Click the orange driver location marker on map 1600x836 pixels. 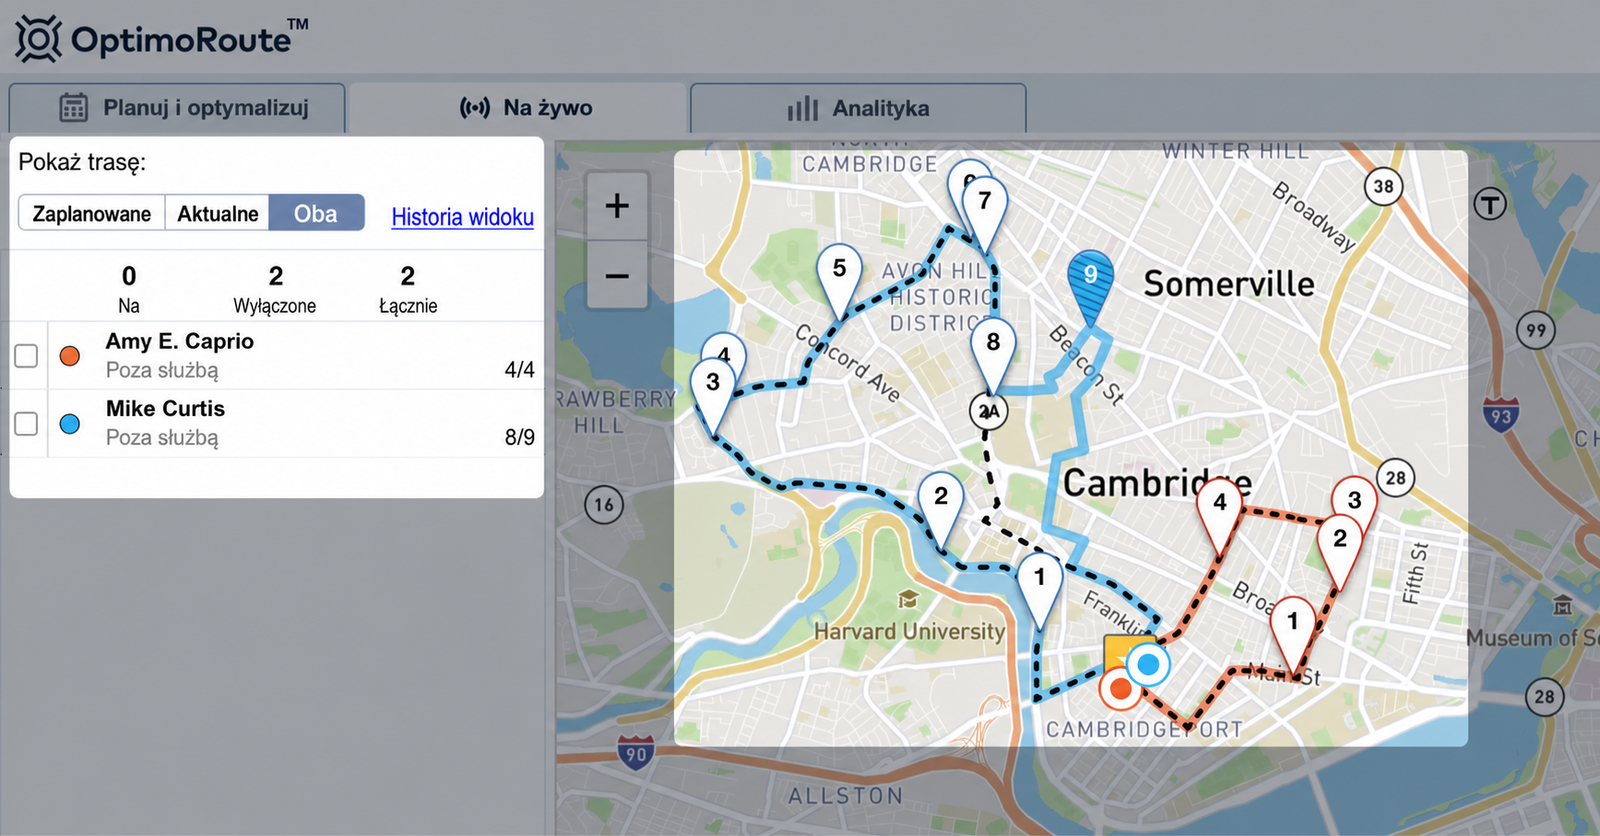[1120, 688]
